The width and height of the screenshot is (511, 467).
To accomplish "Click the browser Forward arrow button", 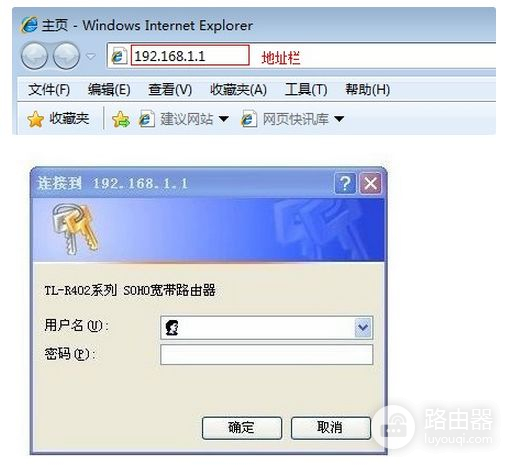I will 66,56.
